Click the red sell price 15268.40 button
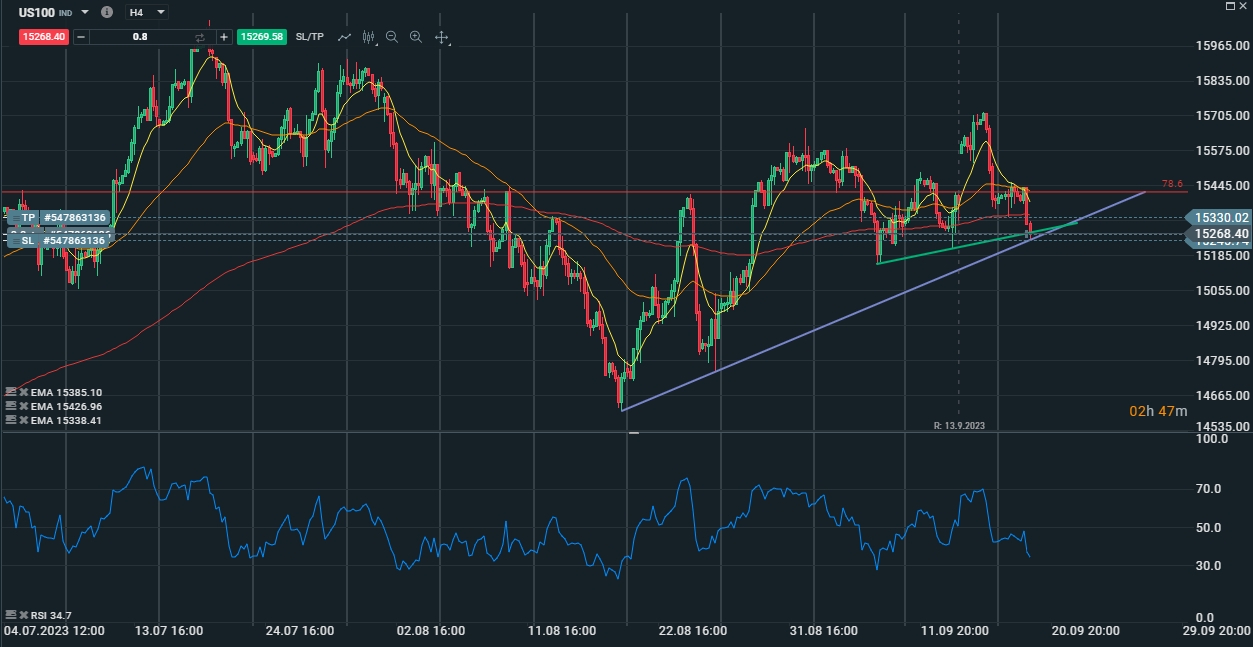Image resolution: width=1253 pixels, height=647 pixels. click(x=42, y=37)
